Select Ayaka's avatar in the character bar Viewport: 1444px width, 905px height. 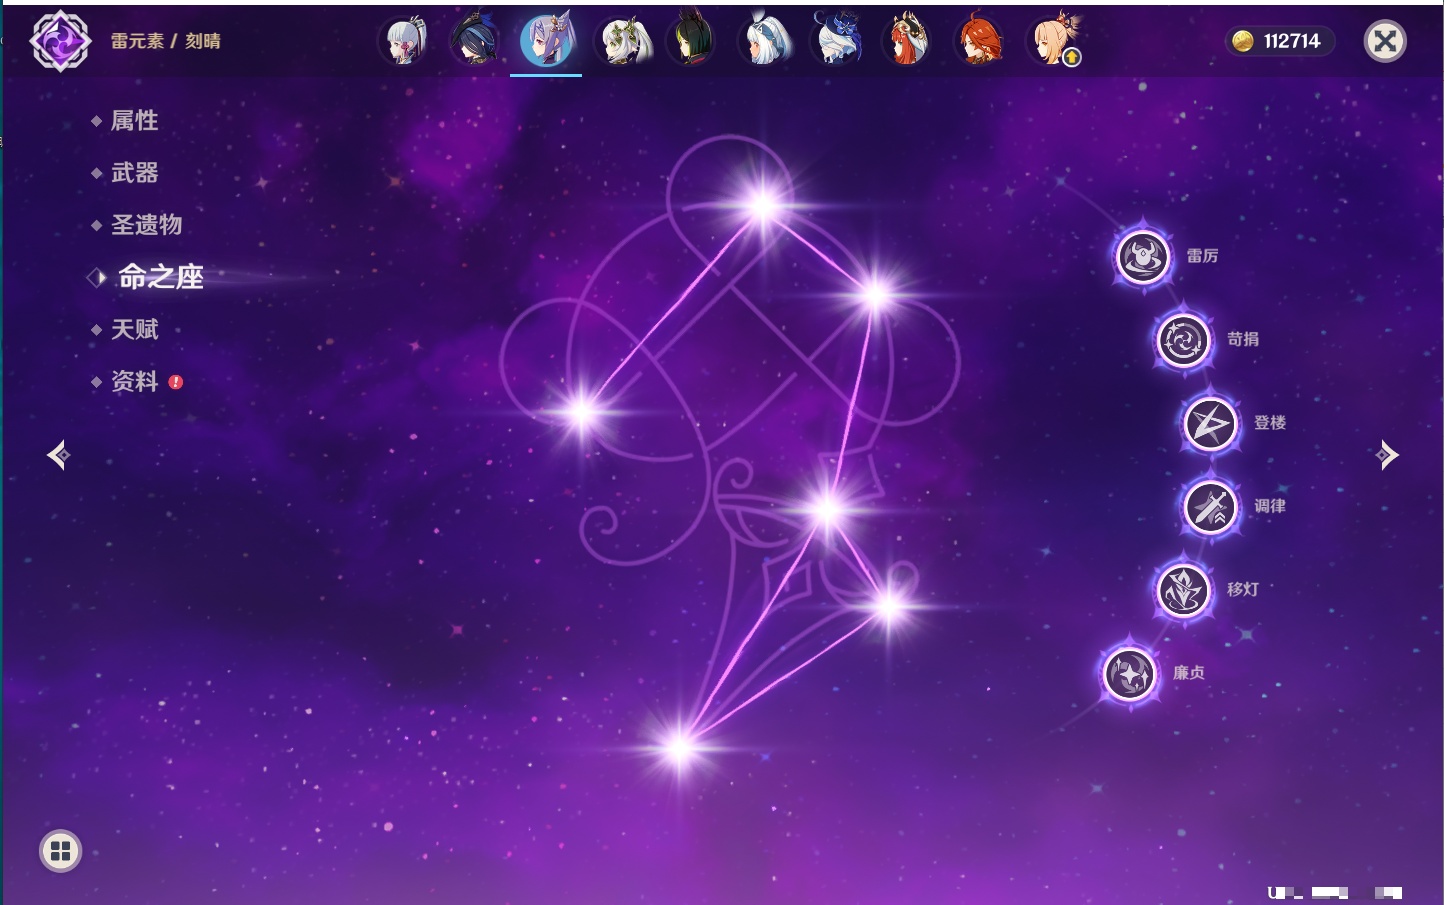404,42
